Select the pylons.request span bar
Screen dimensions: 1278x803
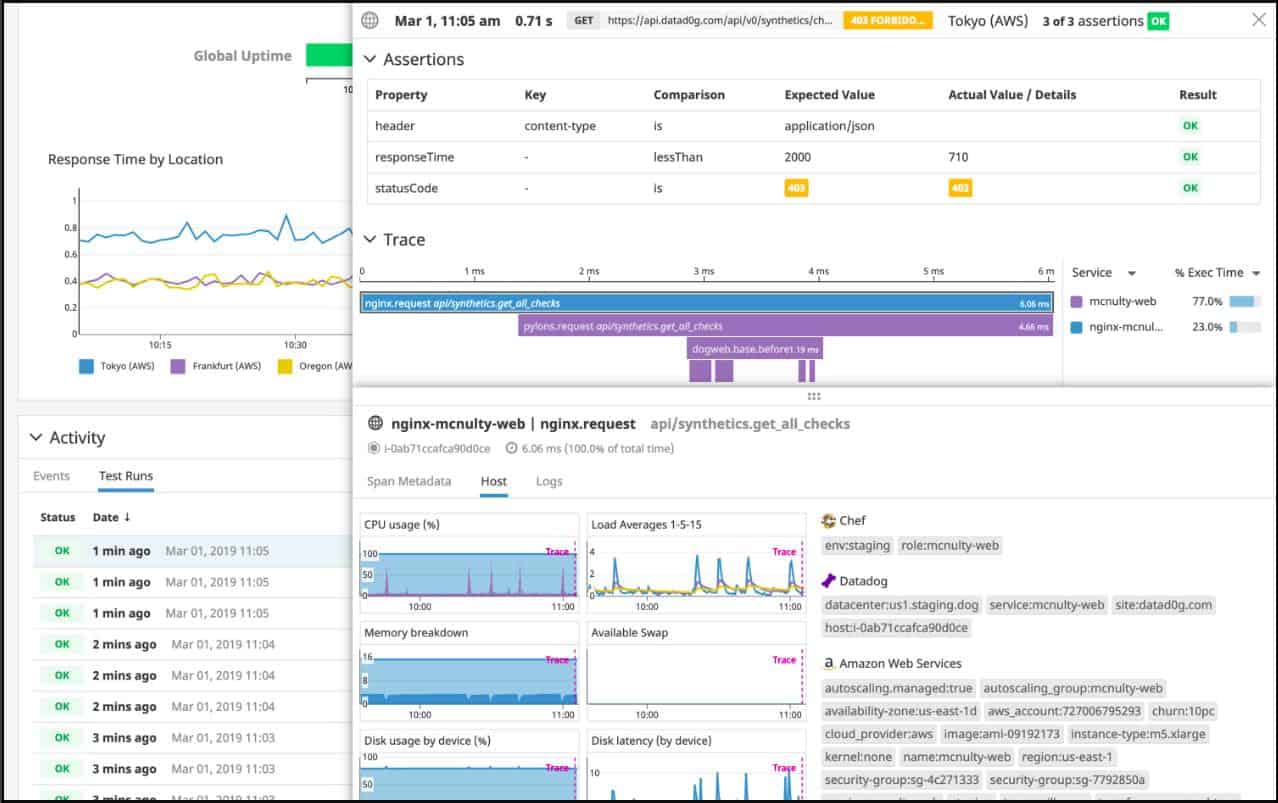786,326
